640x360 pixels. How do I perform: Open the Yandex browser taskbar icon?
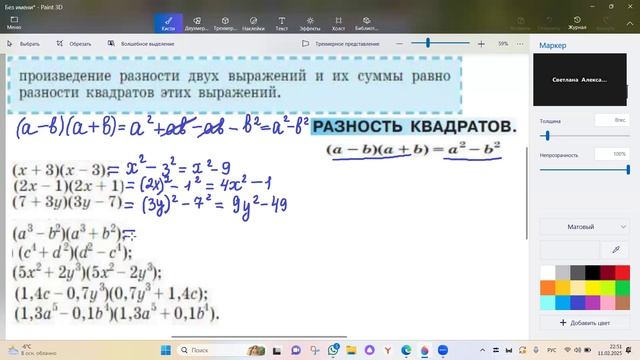click(388, 350)
